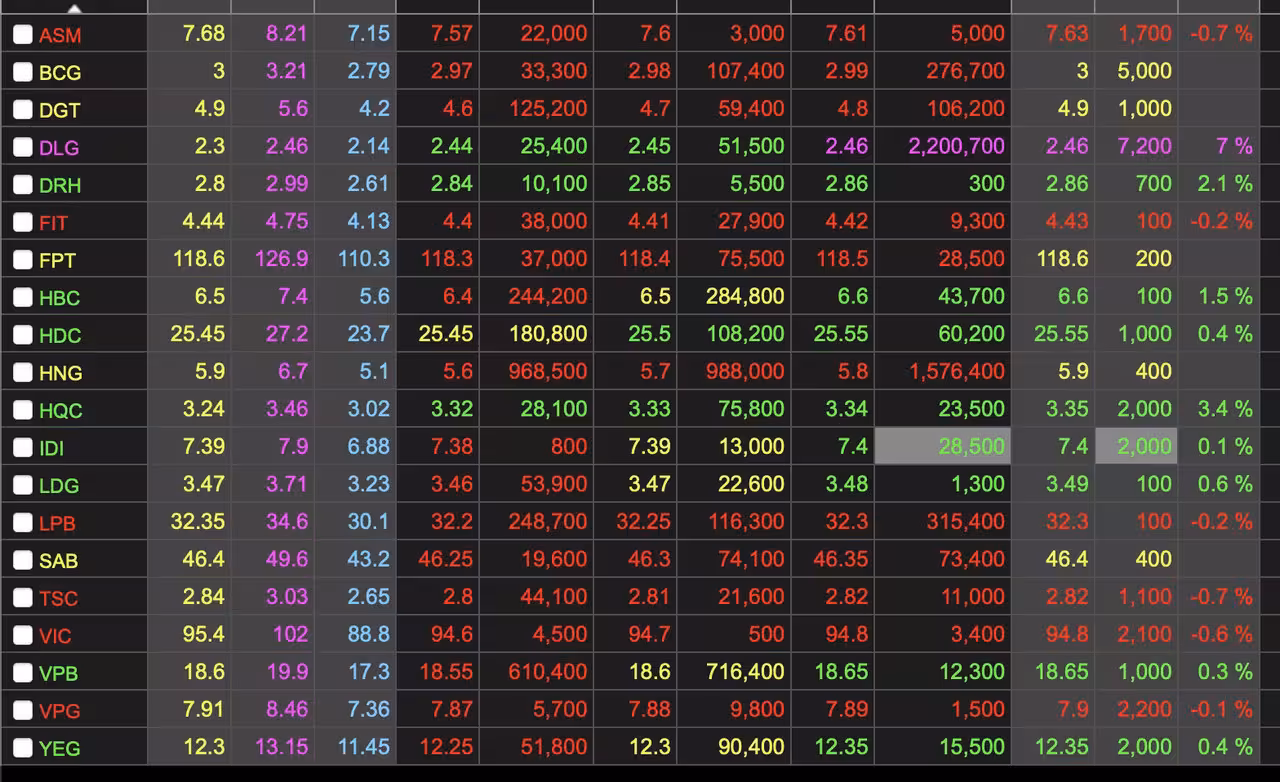Click the 1.5 % change for HBC

pos(1225,296)
